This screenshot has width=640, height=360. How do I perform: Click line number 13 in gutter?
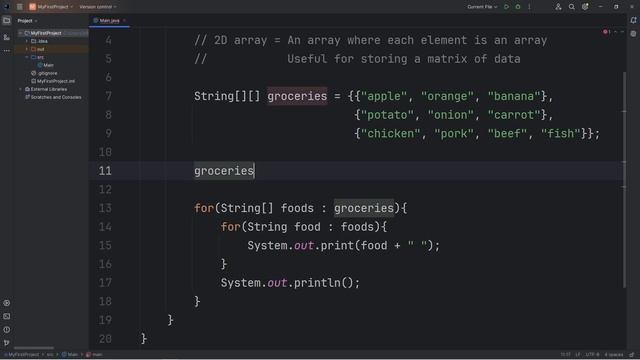pyautogui.click(x=105, y=208)
